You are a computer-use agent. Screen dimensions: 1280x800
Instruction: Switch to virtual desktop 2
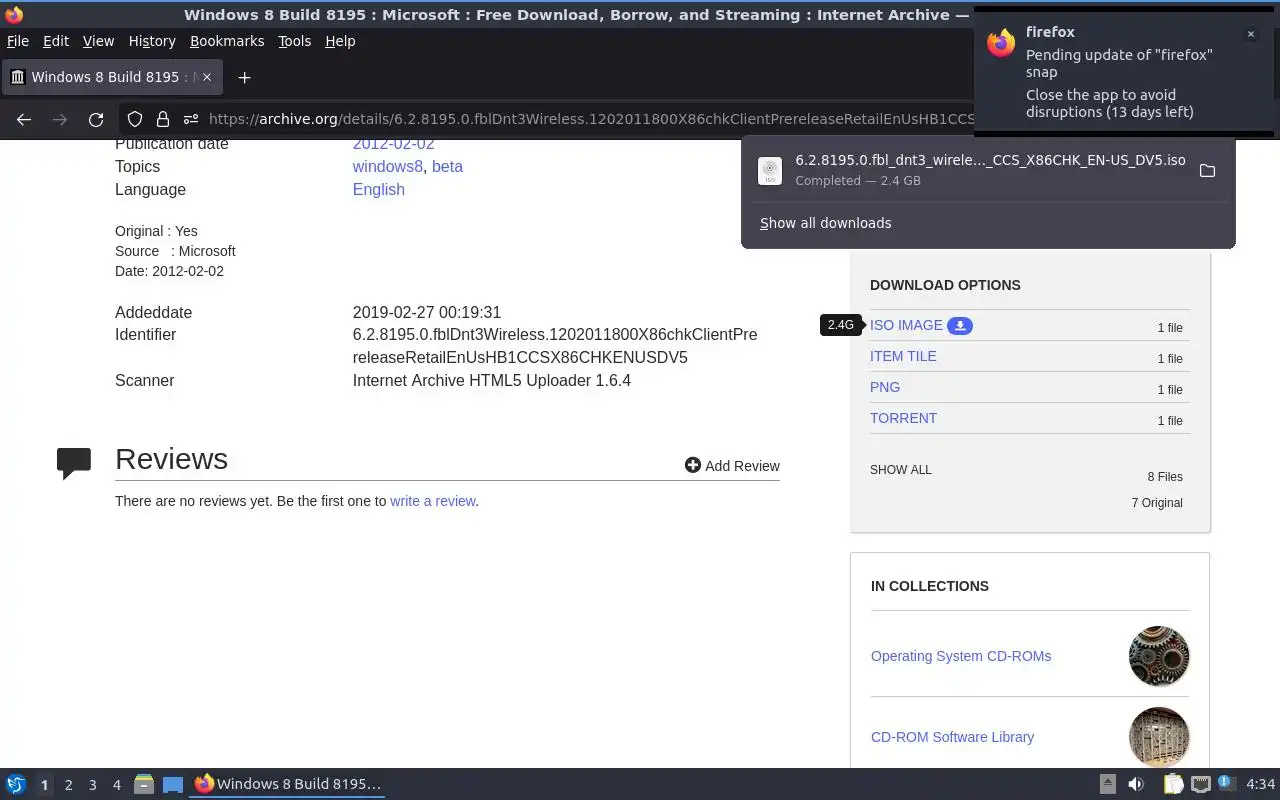[68, 785]
